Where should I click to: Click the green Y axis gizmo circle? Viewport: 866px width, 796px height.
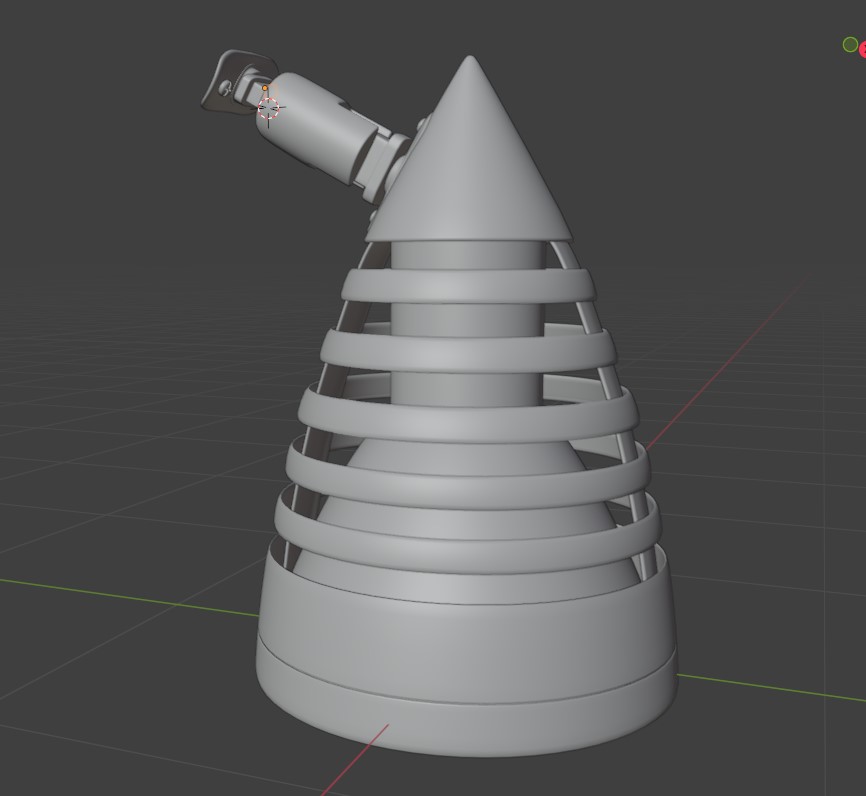(850, 45)
